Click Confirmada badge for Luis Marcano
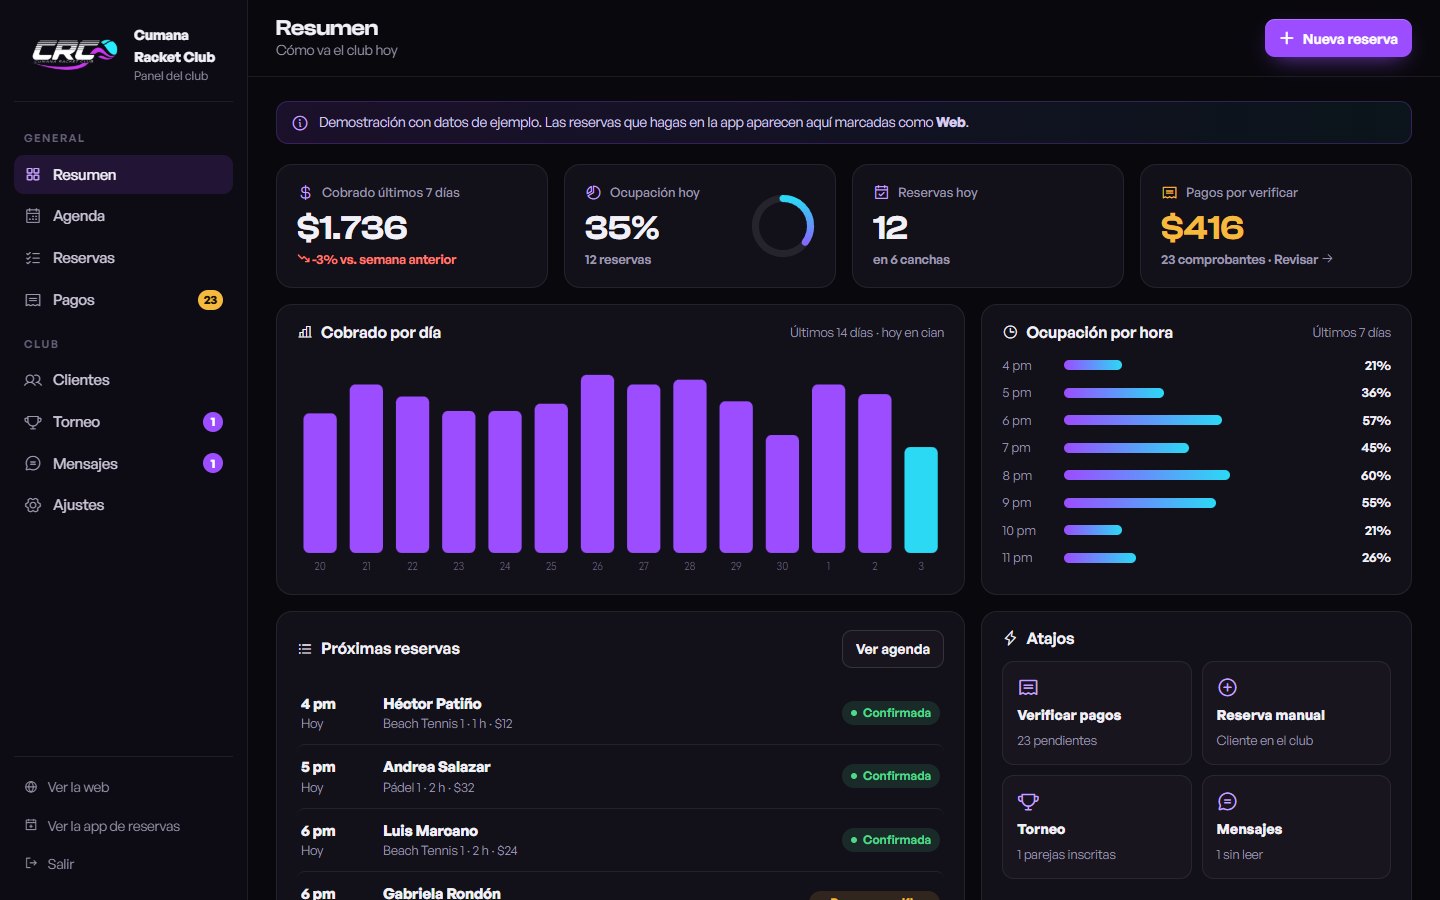This screenshot has height=900, width=1440. point(890,840)
